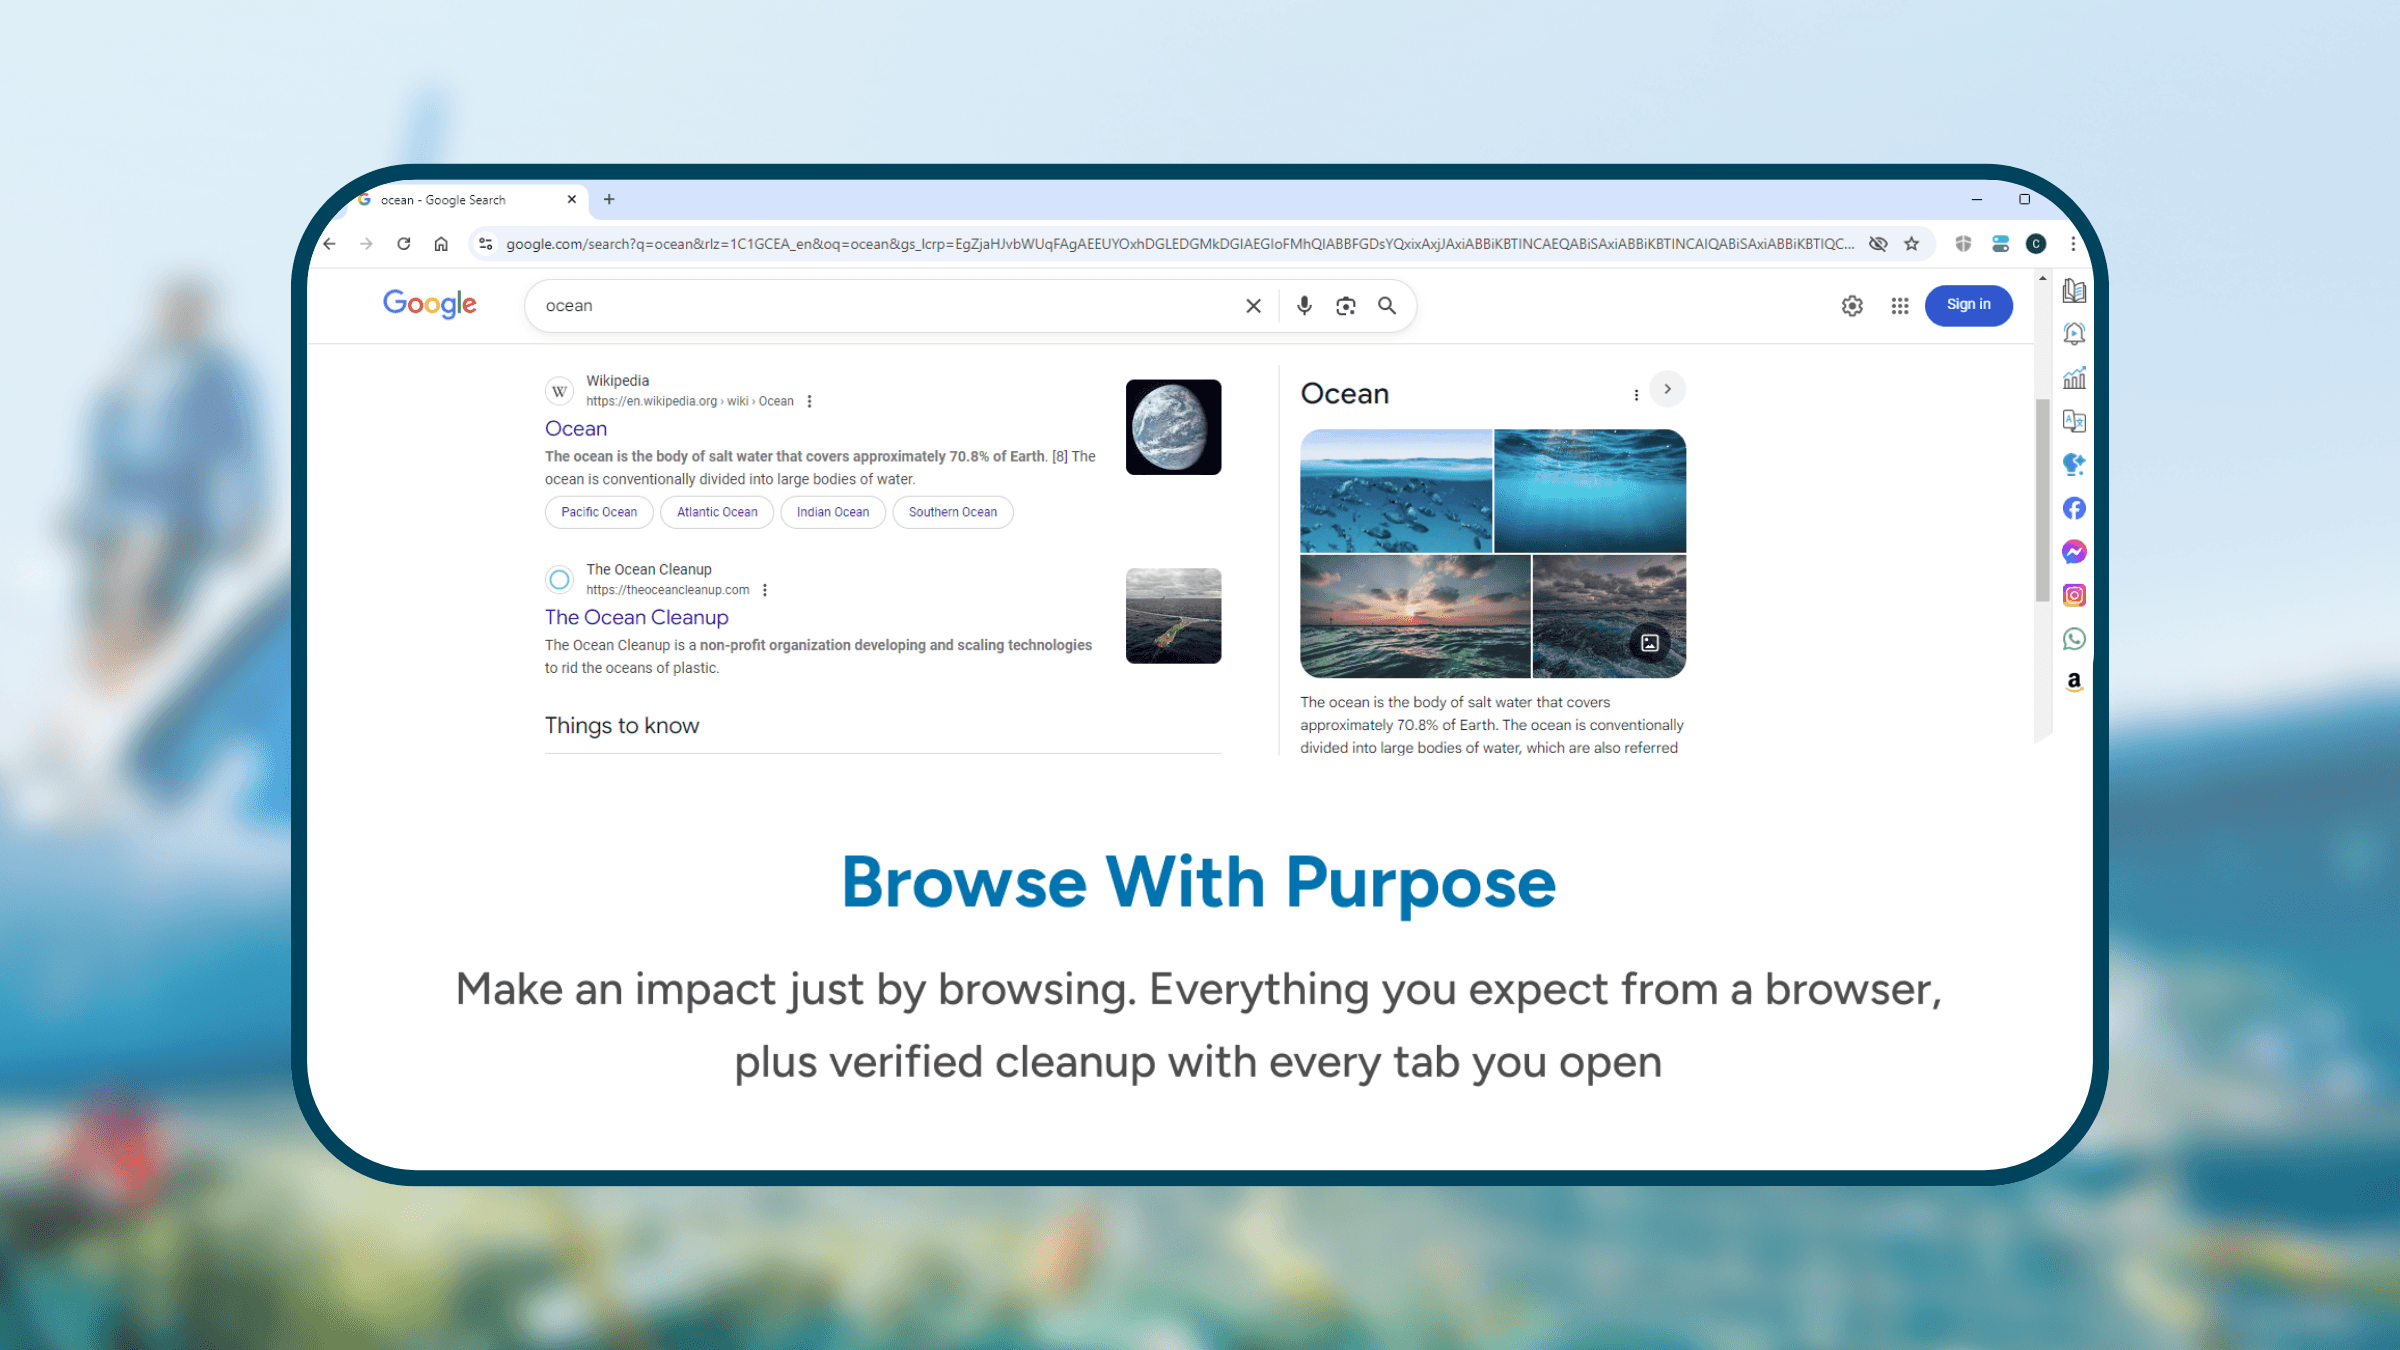Click the toggle-switches extension icon in toolbar
Screen dimensions: 2400x1350
pyautogui.click(x=2000, y=244)
